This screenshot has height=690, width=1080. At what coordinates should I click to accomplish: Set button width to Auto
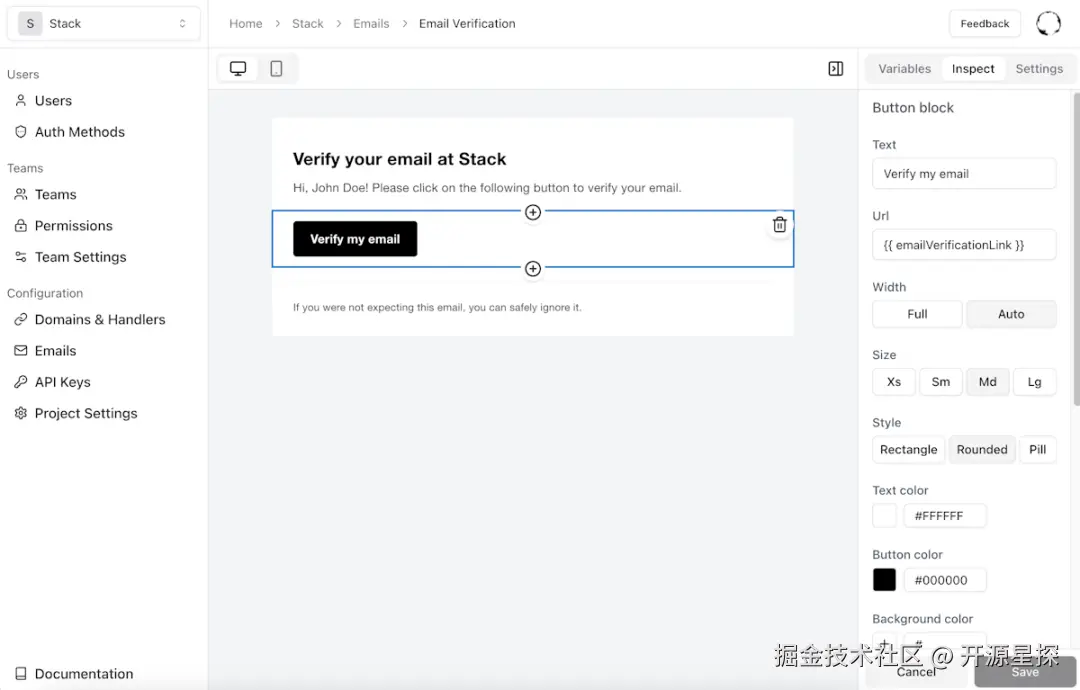pos(1011,314)
